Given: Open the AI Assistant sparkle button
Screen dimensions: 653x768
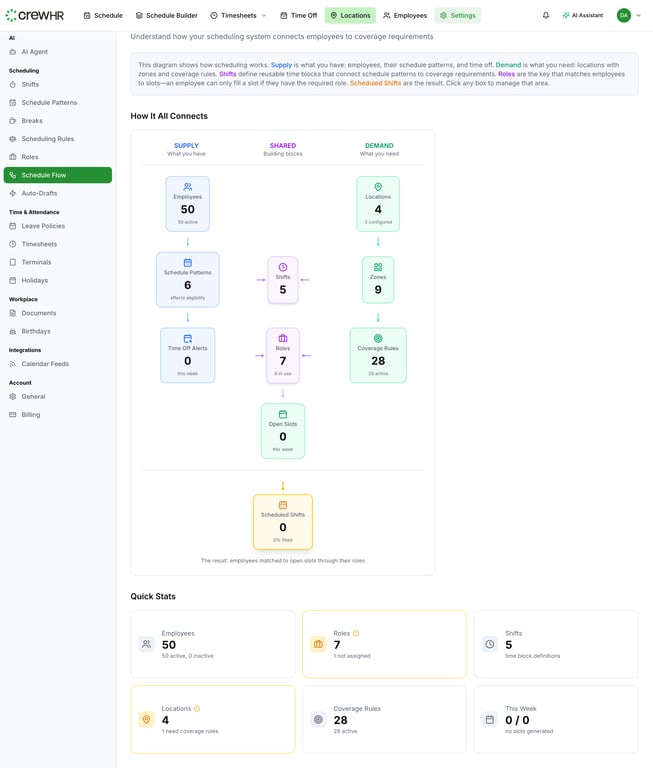Looking at the screenshot, I should tap(583, 15).
